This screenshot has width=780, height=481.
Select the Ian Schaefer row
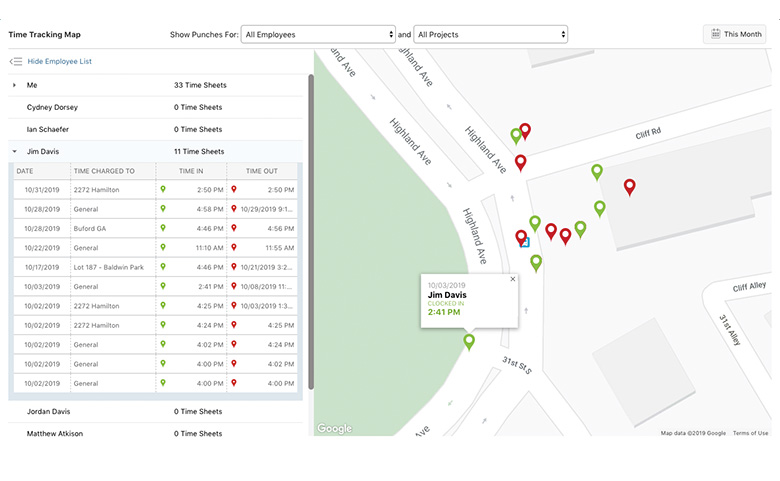click(155, 129)
